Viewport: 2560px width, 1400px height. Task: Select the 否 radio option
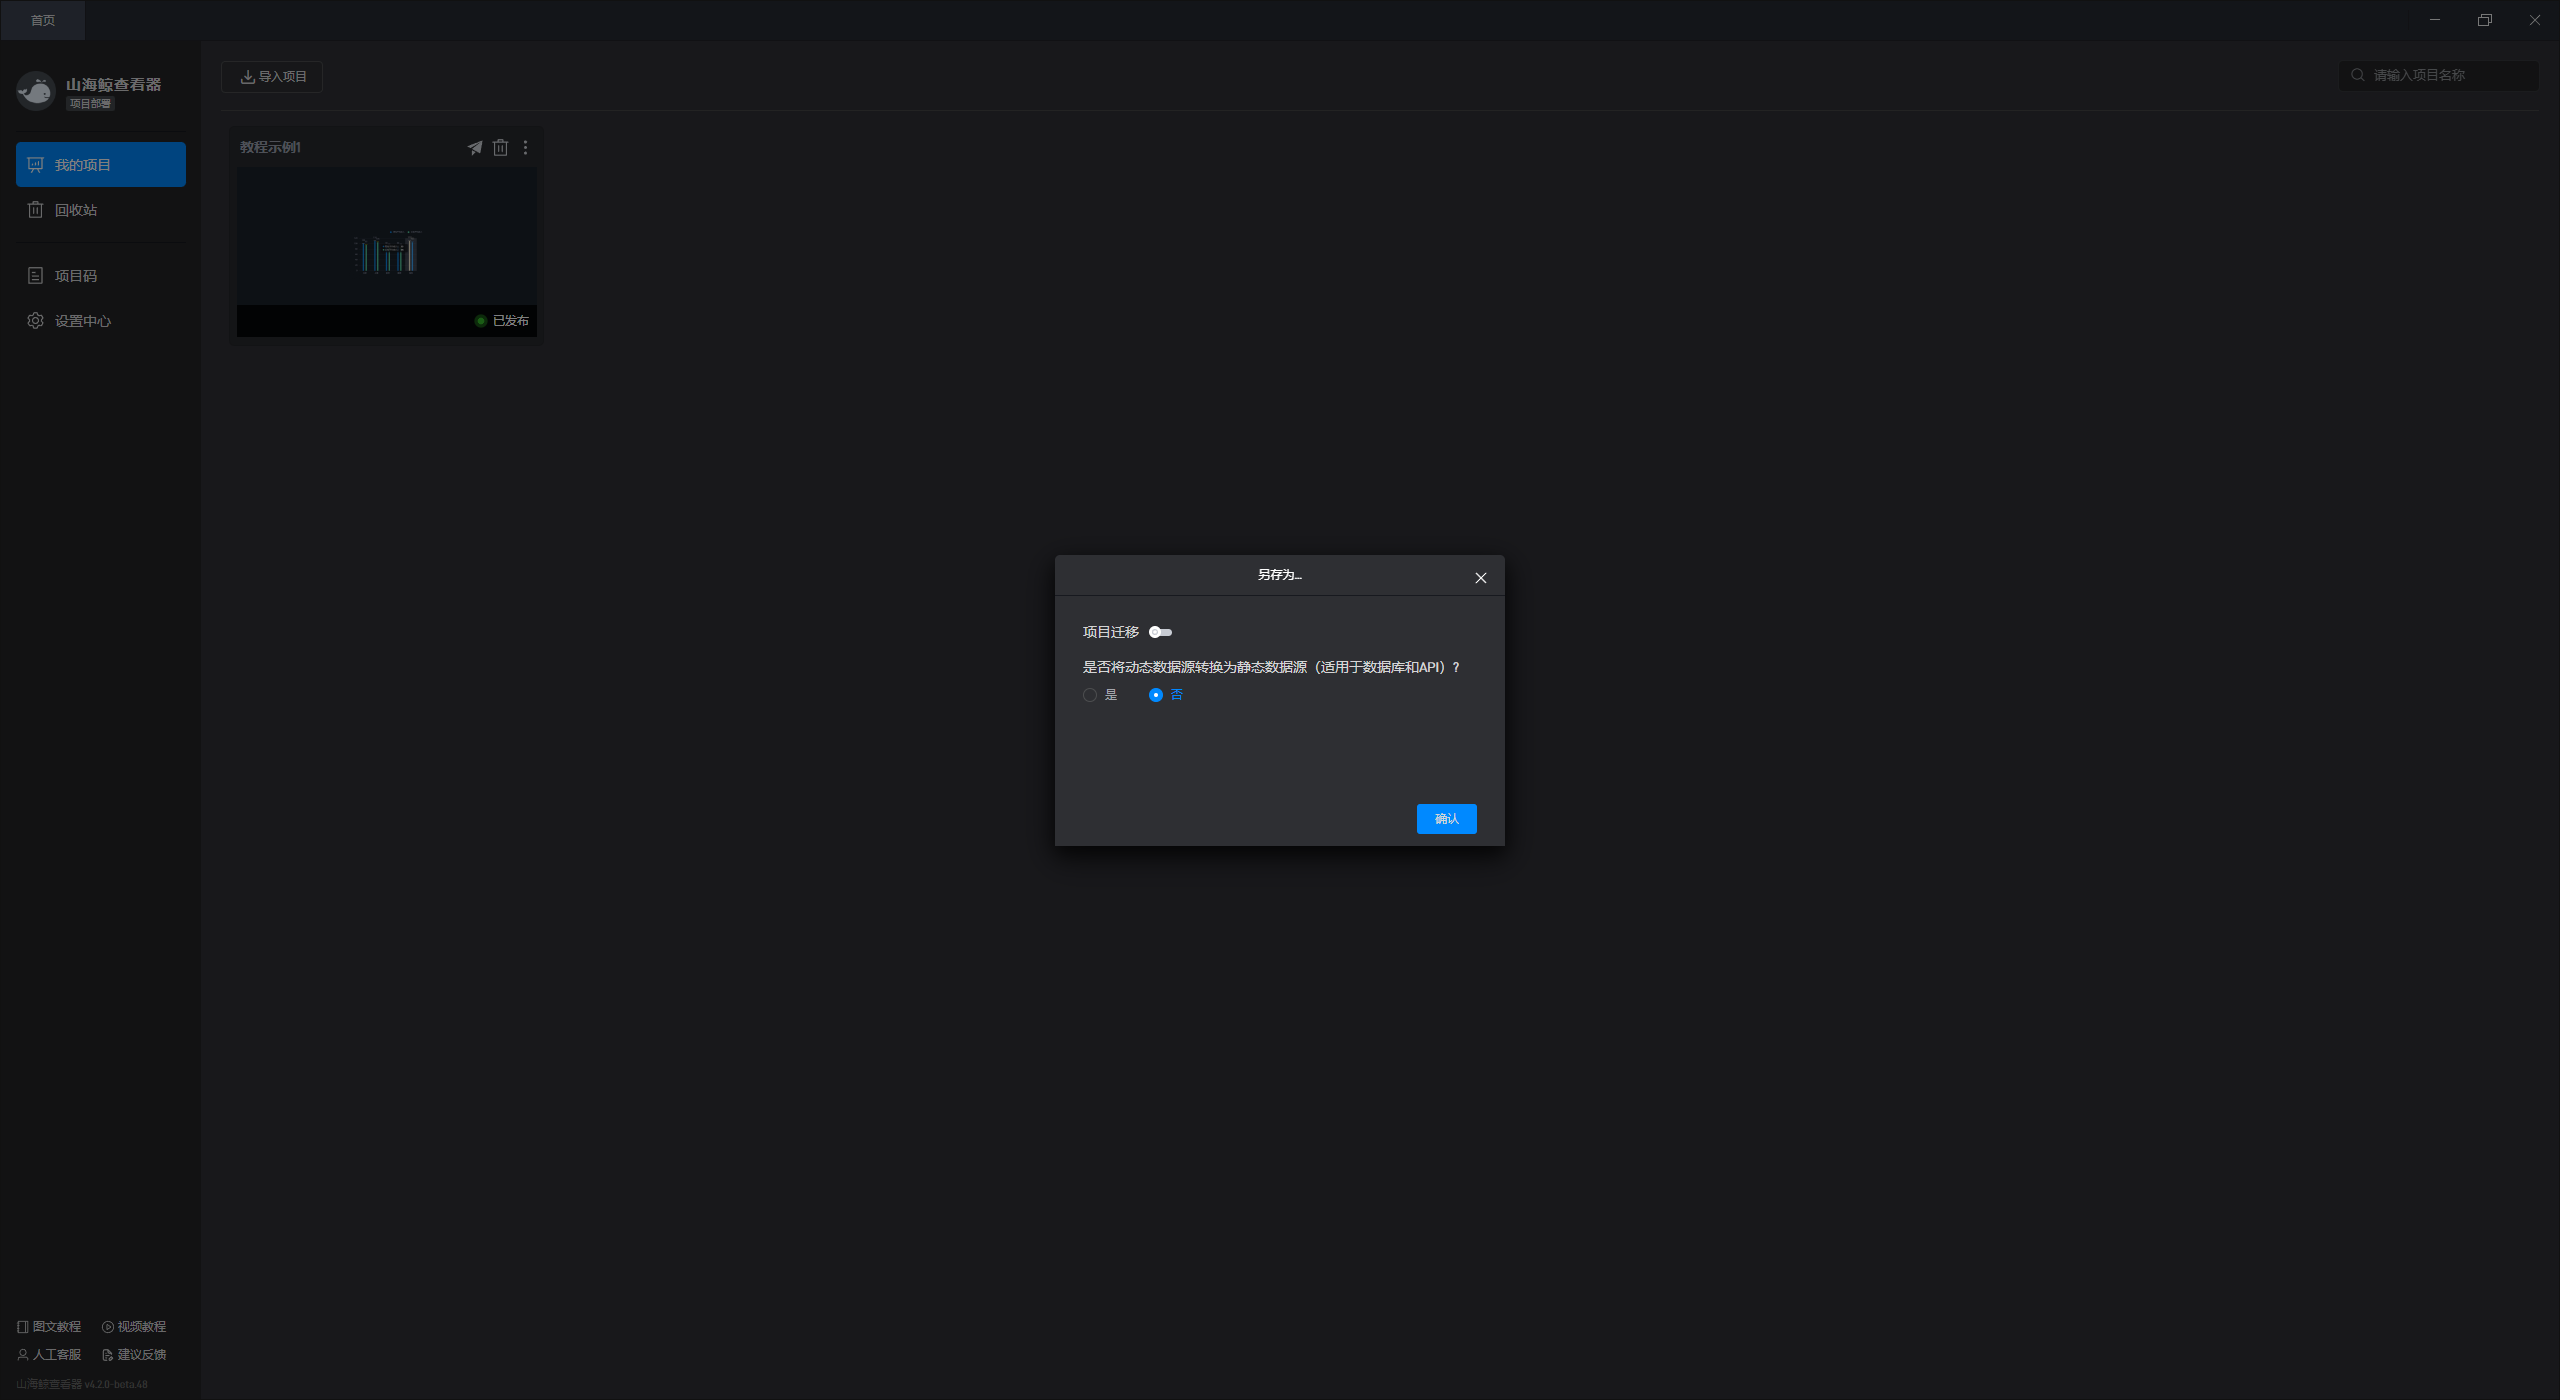click(x=1156, y=695)
